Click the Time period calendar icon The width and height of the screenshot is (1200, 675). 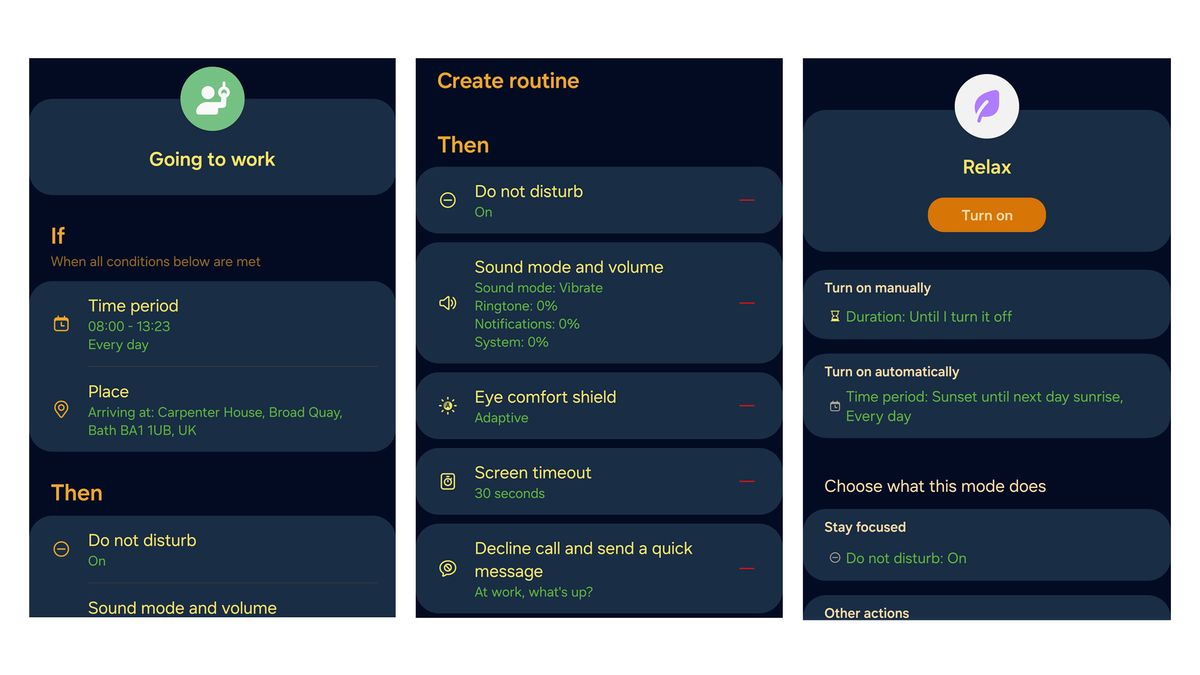(61, 324)
